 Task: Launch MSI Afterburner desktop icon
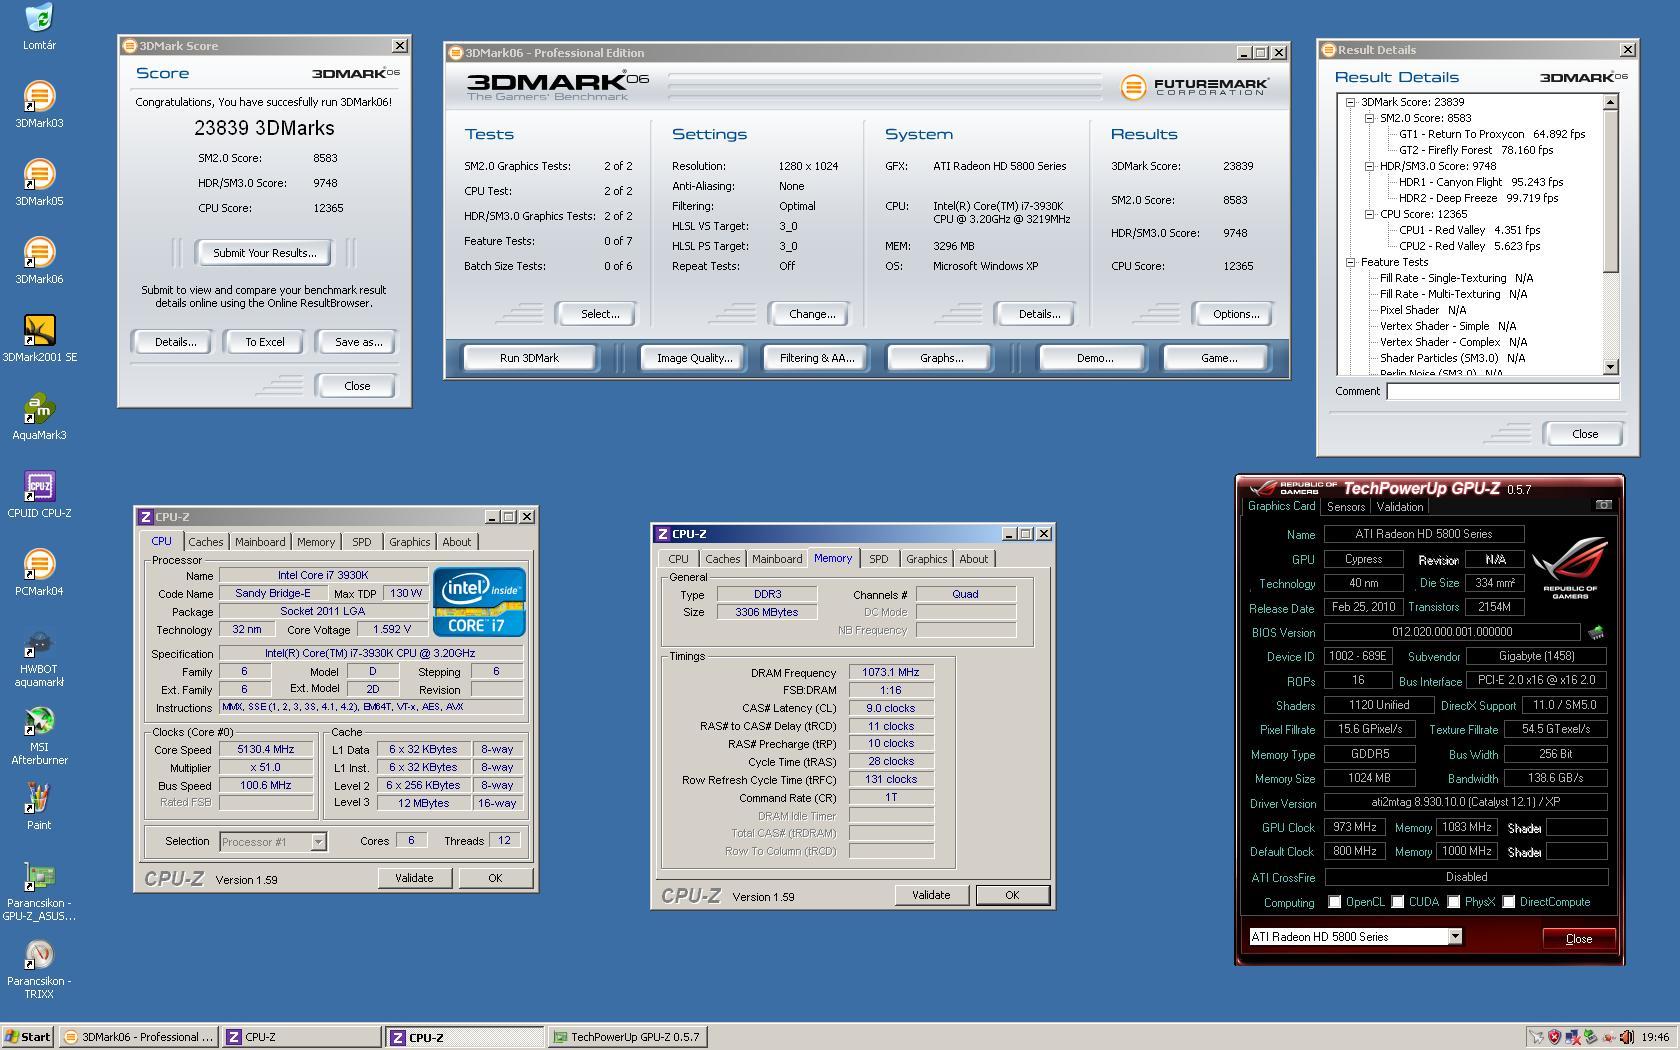pyautogui.click(x=39, y=720)
